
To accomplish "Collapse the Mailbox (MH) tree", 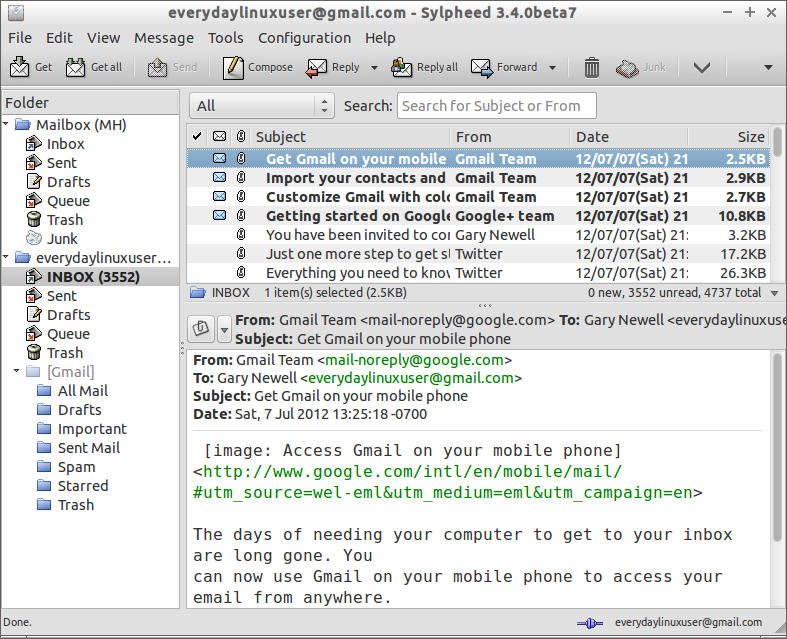I will point(6,123).
